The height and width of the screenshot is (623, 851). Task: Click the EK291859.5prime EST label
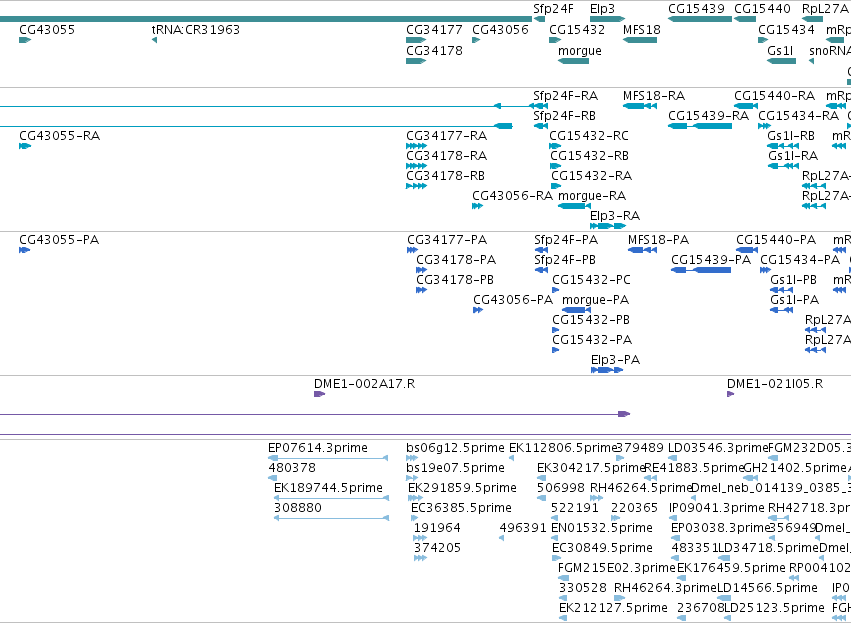(x=462, y=488)
